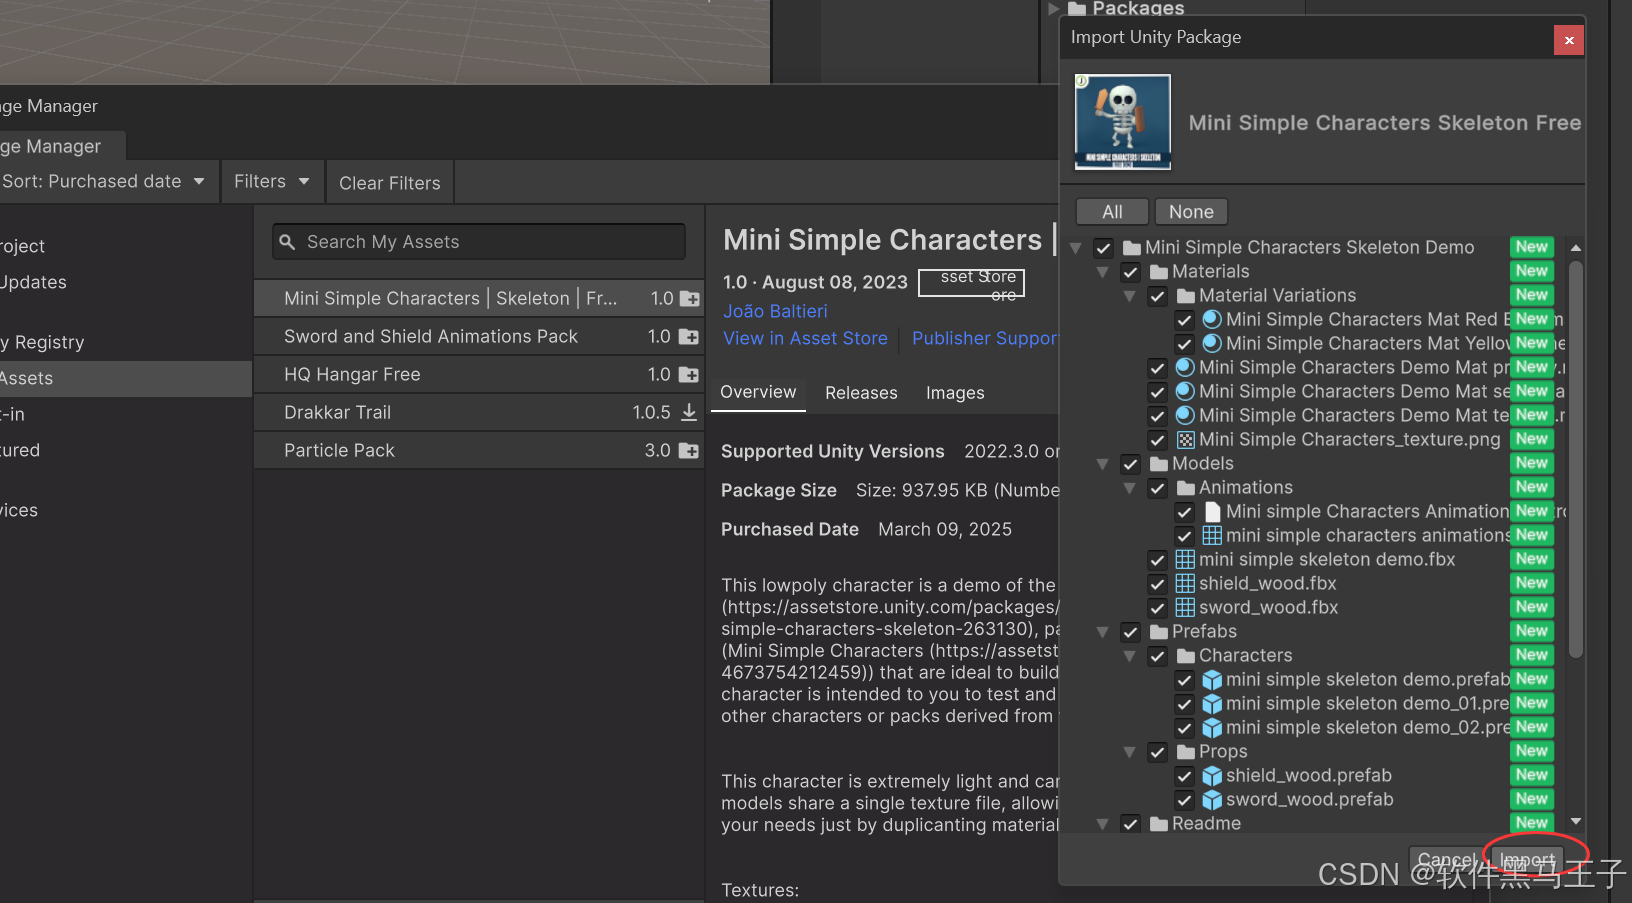Uncheck sword_wood.fbx checkbox
This screenshot has height=903, width=1632.
[x=1158, y=607]
